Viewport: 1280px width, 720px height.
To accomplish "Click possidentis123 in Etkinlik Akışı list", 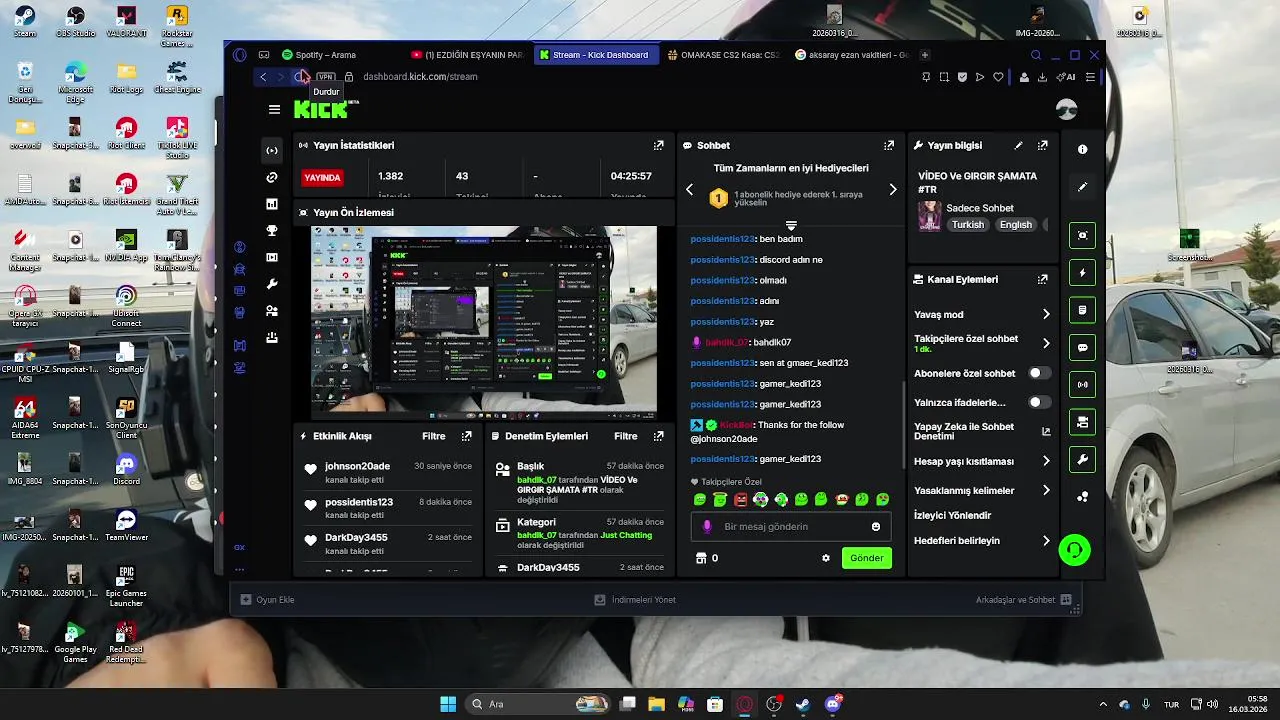I will coord(359,502).
